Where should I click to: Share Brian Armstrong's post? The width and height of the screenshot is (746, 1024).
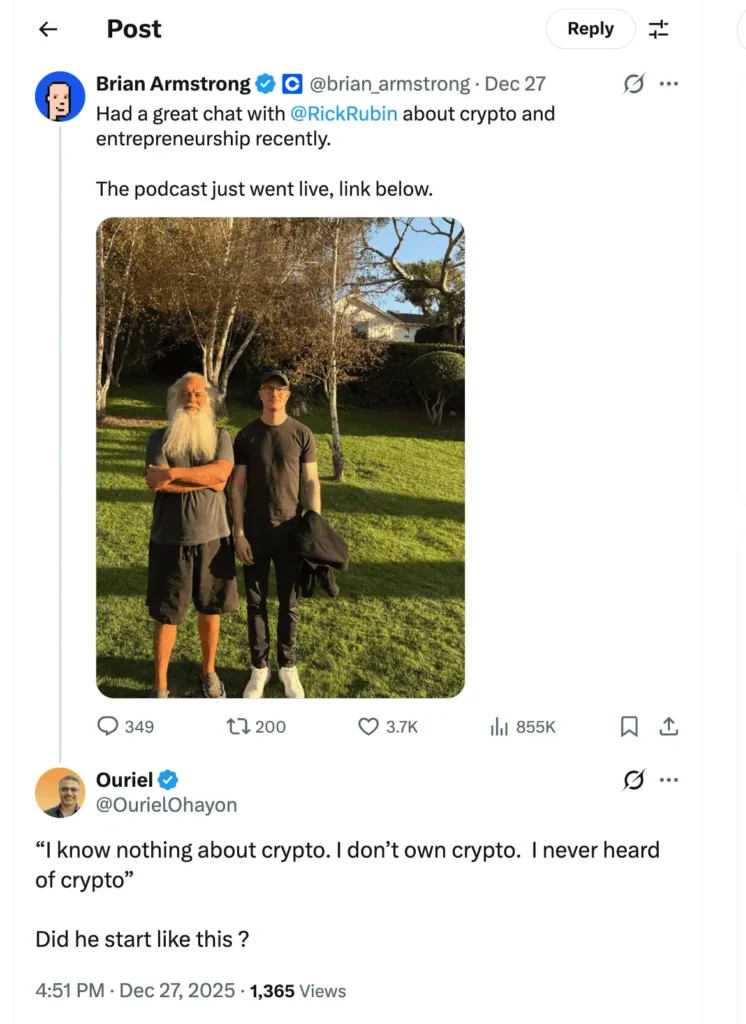[669, 727]
